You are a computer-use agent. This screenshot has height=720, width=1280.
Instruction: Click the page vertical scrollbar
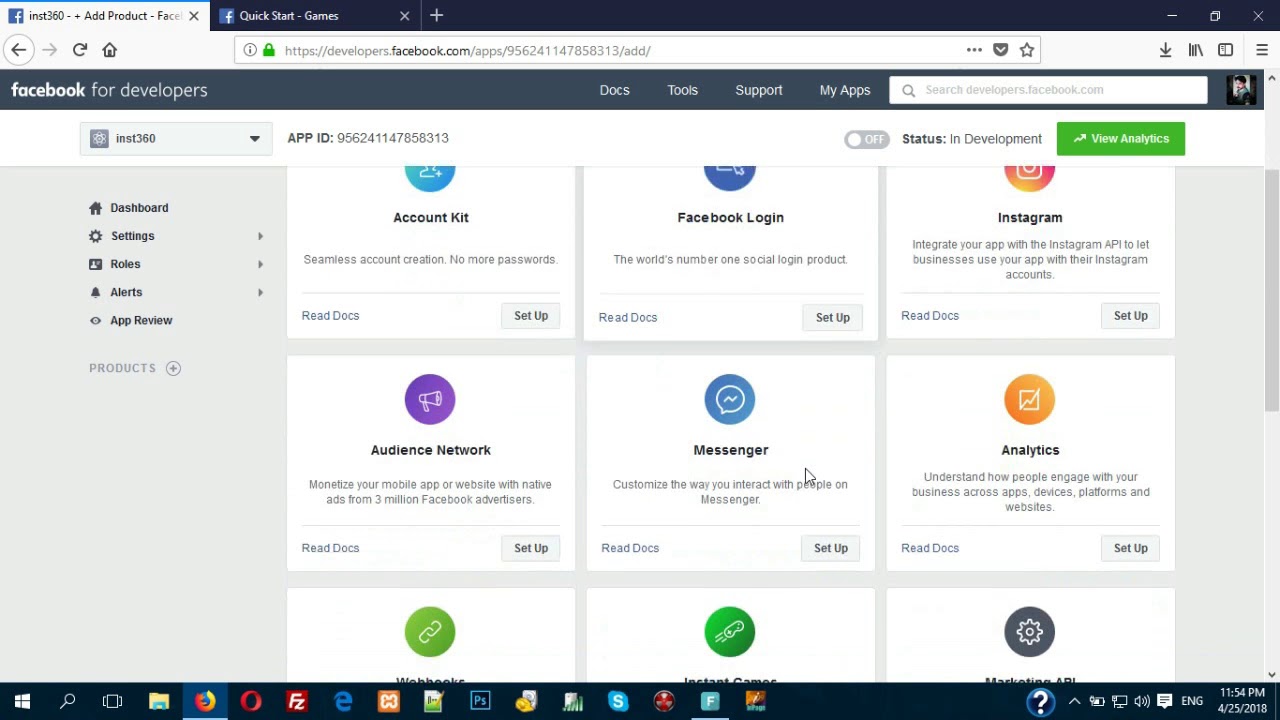coord(1272,290)
